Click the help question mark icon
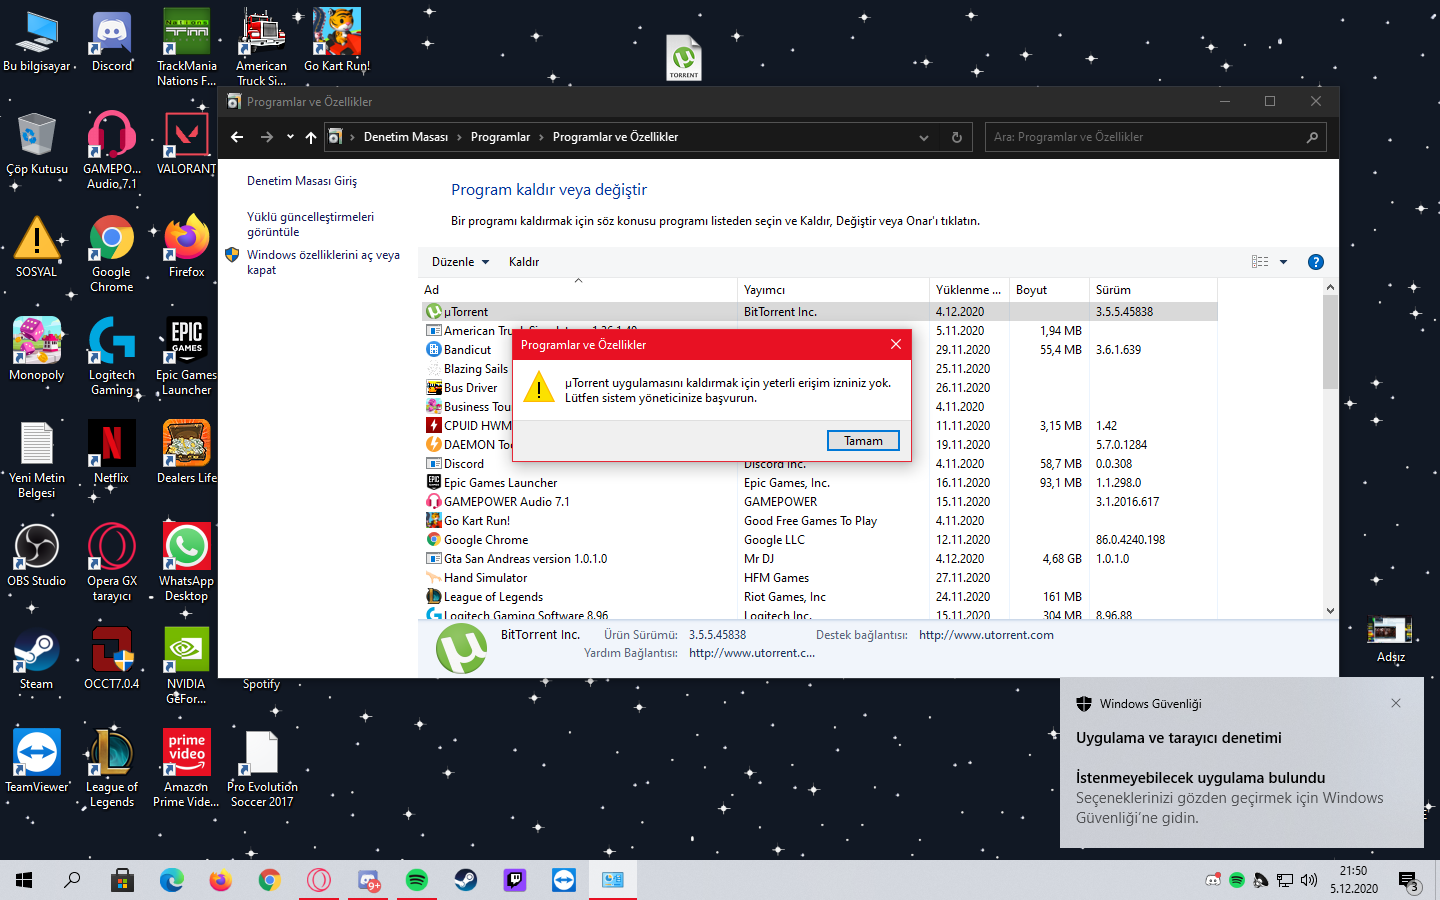Screen dimensions: 1440x900 click(1316, 262)
